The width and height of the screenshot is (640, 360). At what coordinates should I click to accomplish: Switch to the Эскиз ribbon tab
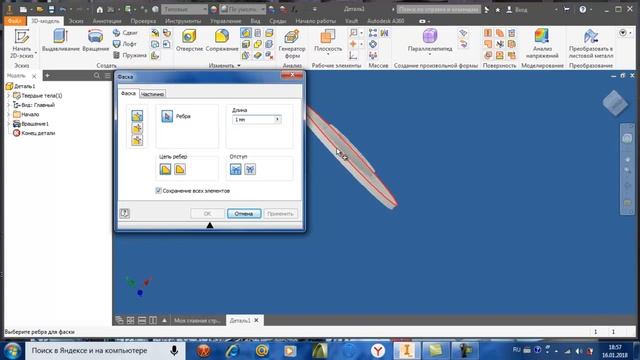click(x=76, y=21)
